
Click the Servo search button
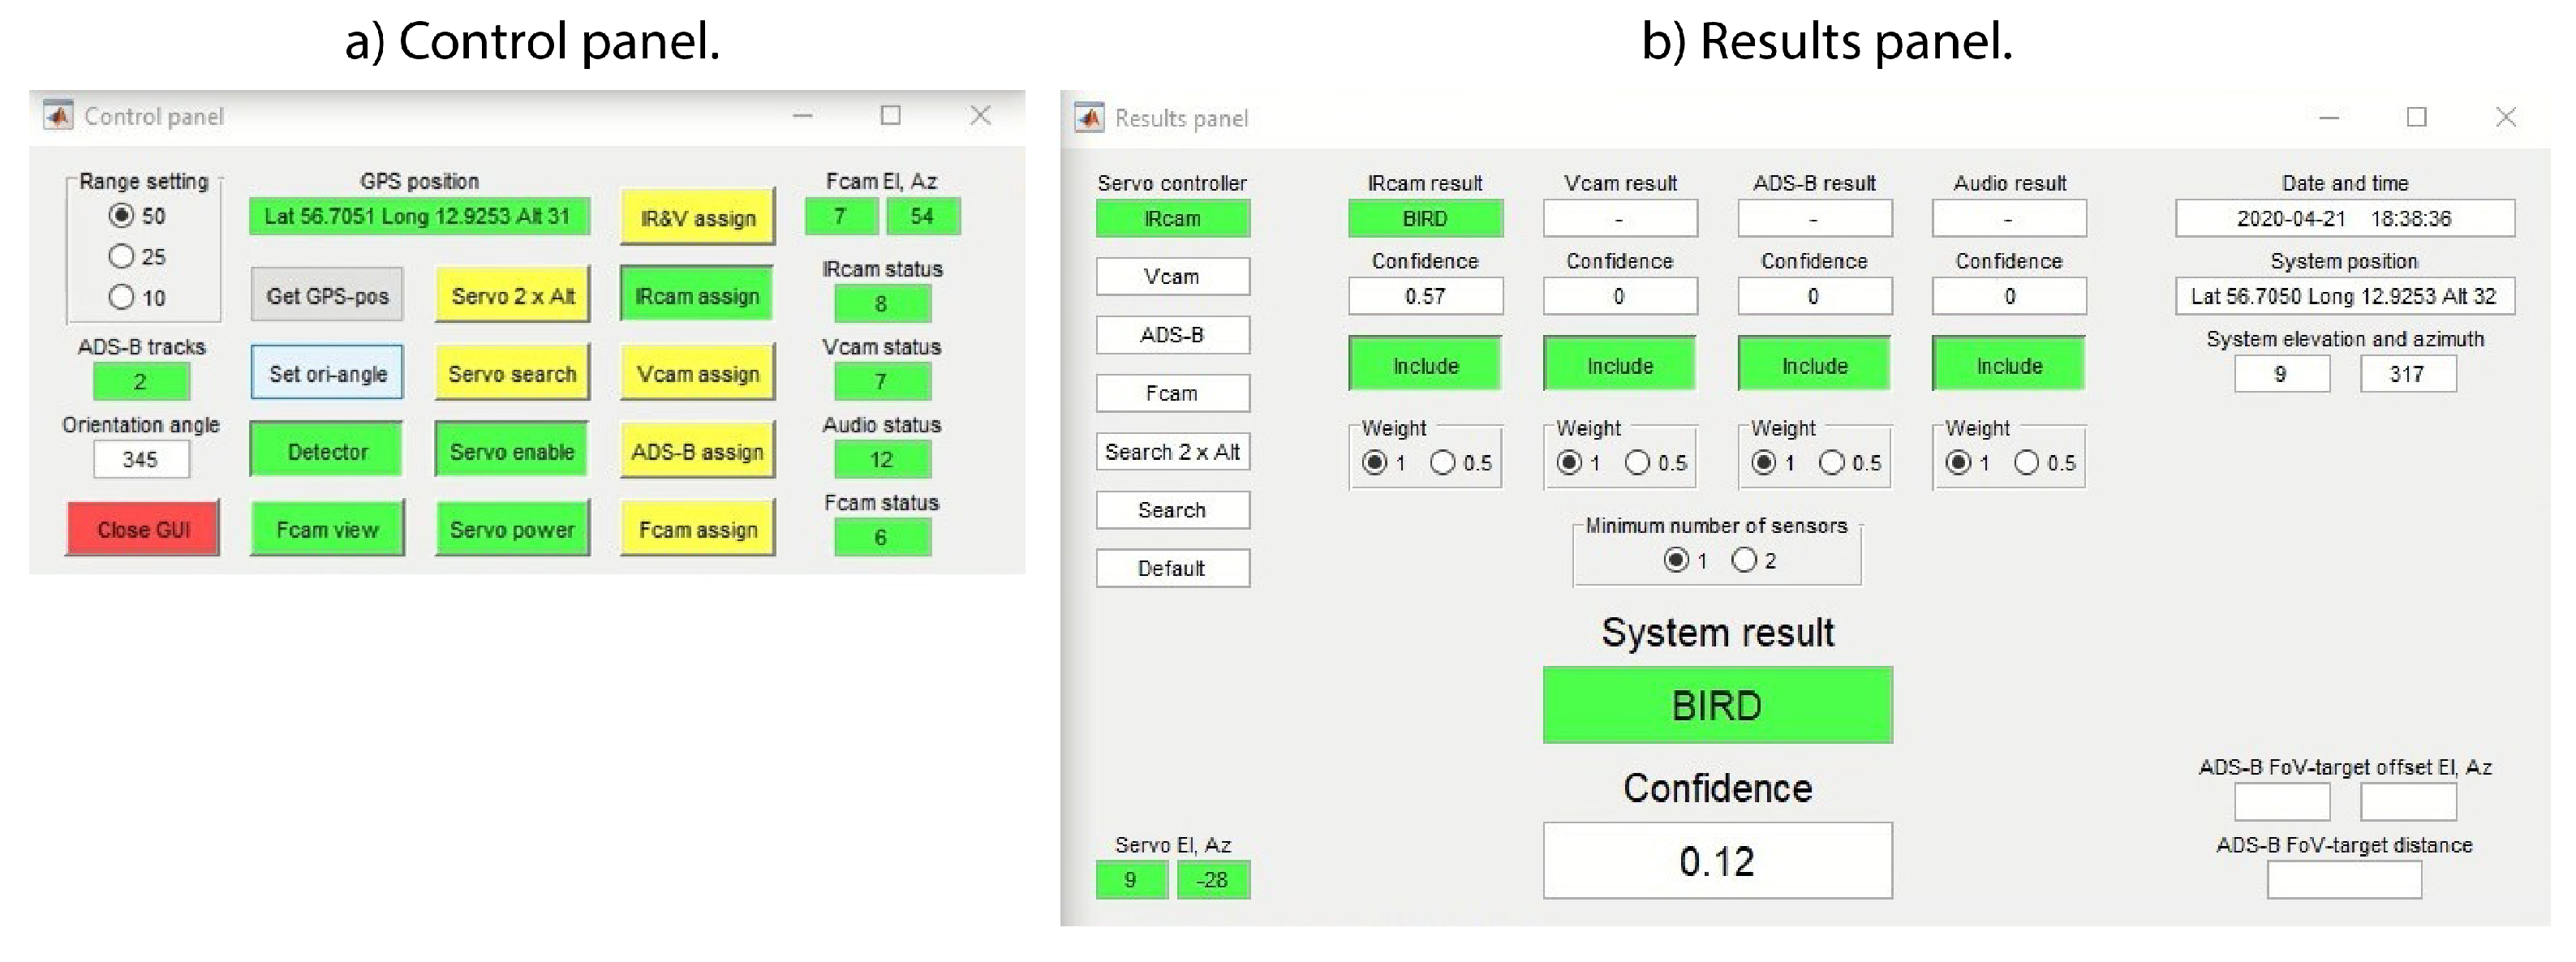point(512,373)
